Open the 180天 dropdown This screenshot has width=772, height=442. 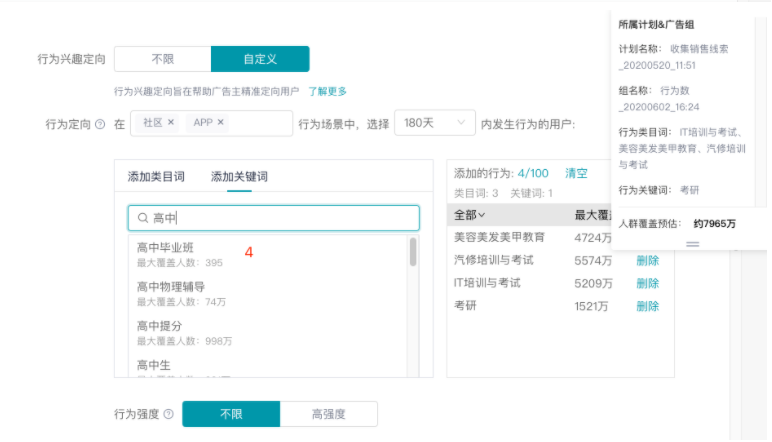435,123
